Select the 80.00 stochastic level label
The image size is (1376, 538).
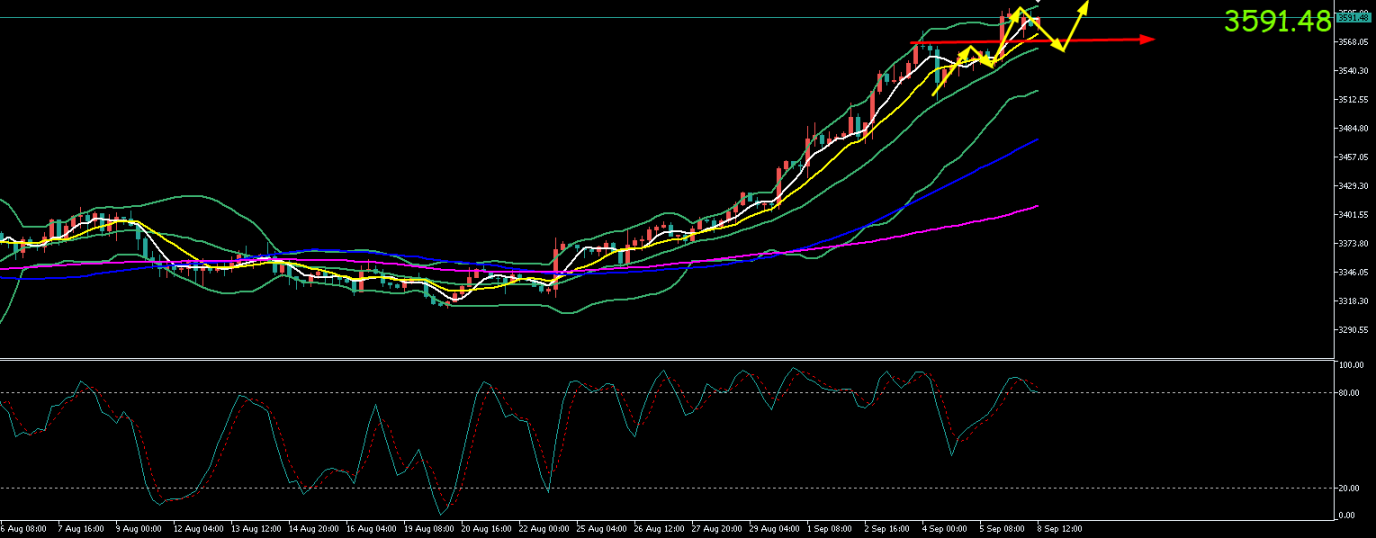[x=1349, y=393]
